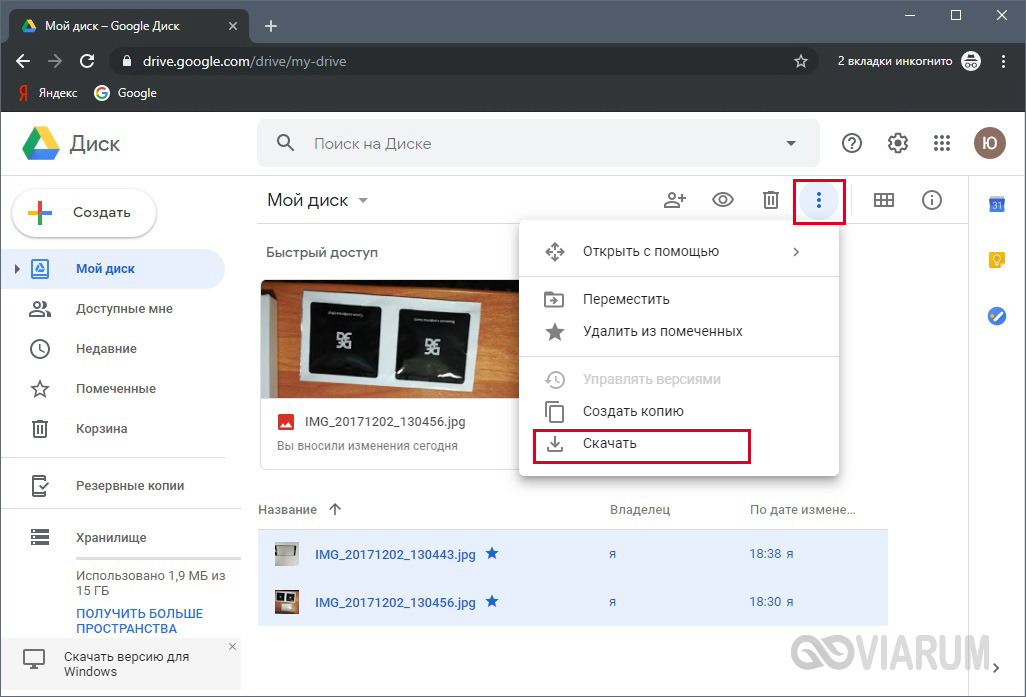Select Создать копию menu entry
1026x697 pixels.
point(633,411)
